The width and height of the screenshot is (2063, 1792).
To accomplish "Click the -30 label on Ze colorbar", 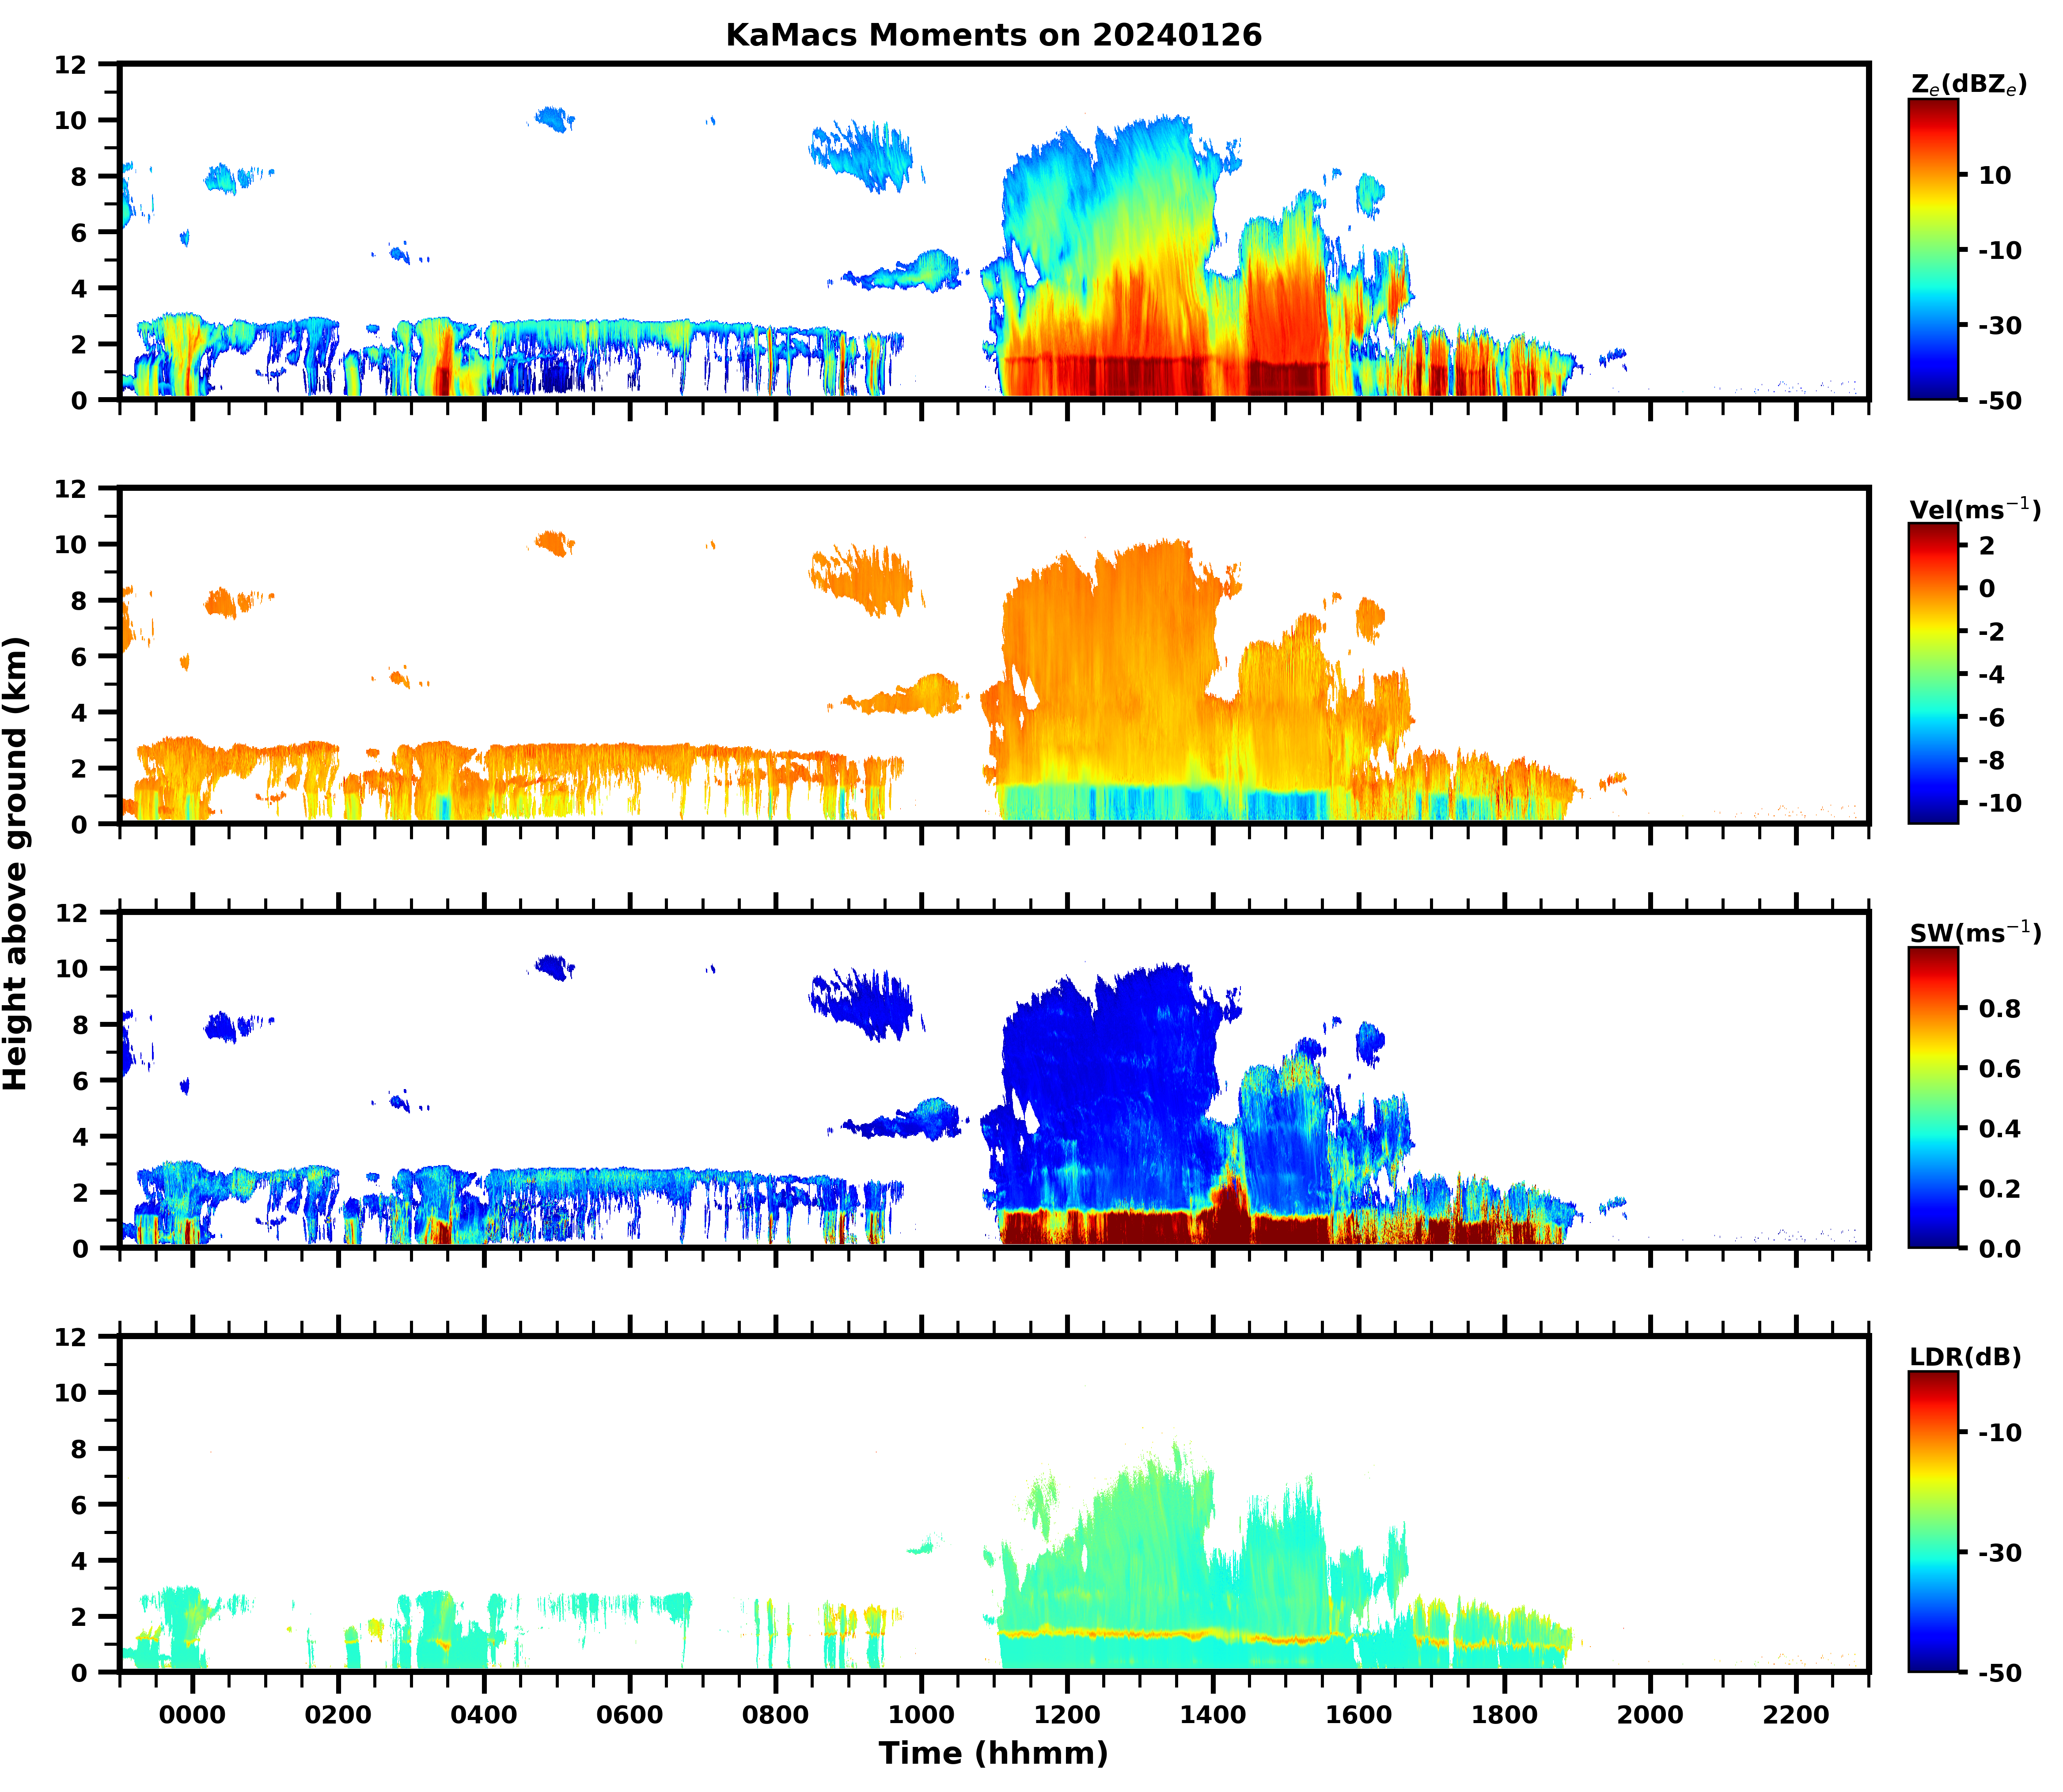I will (x=2000, y=325).
